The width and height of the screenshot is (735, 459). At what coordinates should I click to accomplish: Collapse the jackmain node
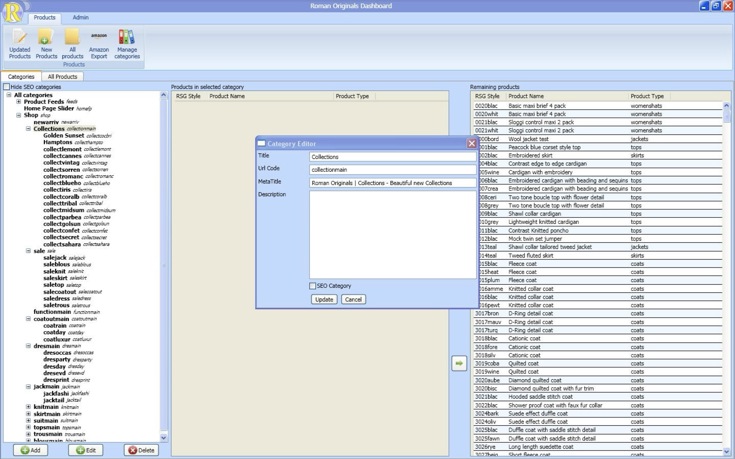(28, 387)
